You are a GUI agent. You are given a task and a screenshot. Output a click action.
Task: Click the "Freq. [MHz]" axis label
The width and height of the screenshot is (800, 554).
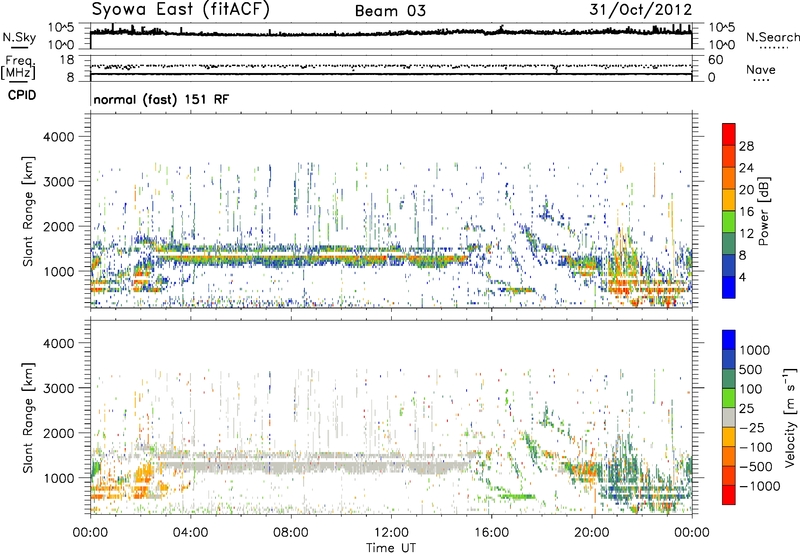[18, 68]
